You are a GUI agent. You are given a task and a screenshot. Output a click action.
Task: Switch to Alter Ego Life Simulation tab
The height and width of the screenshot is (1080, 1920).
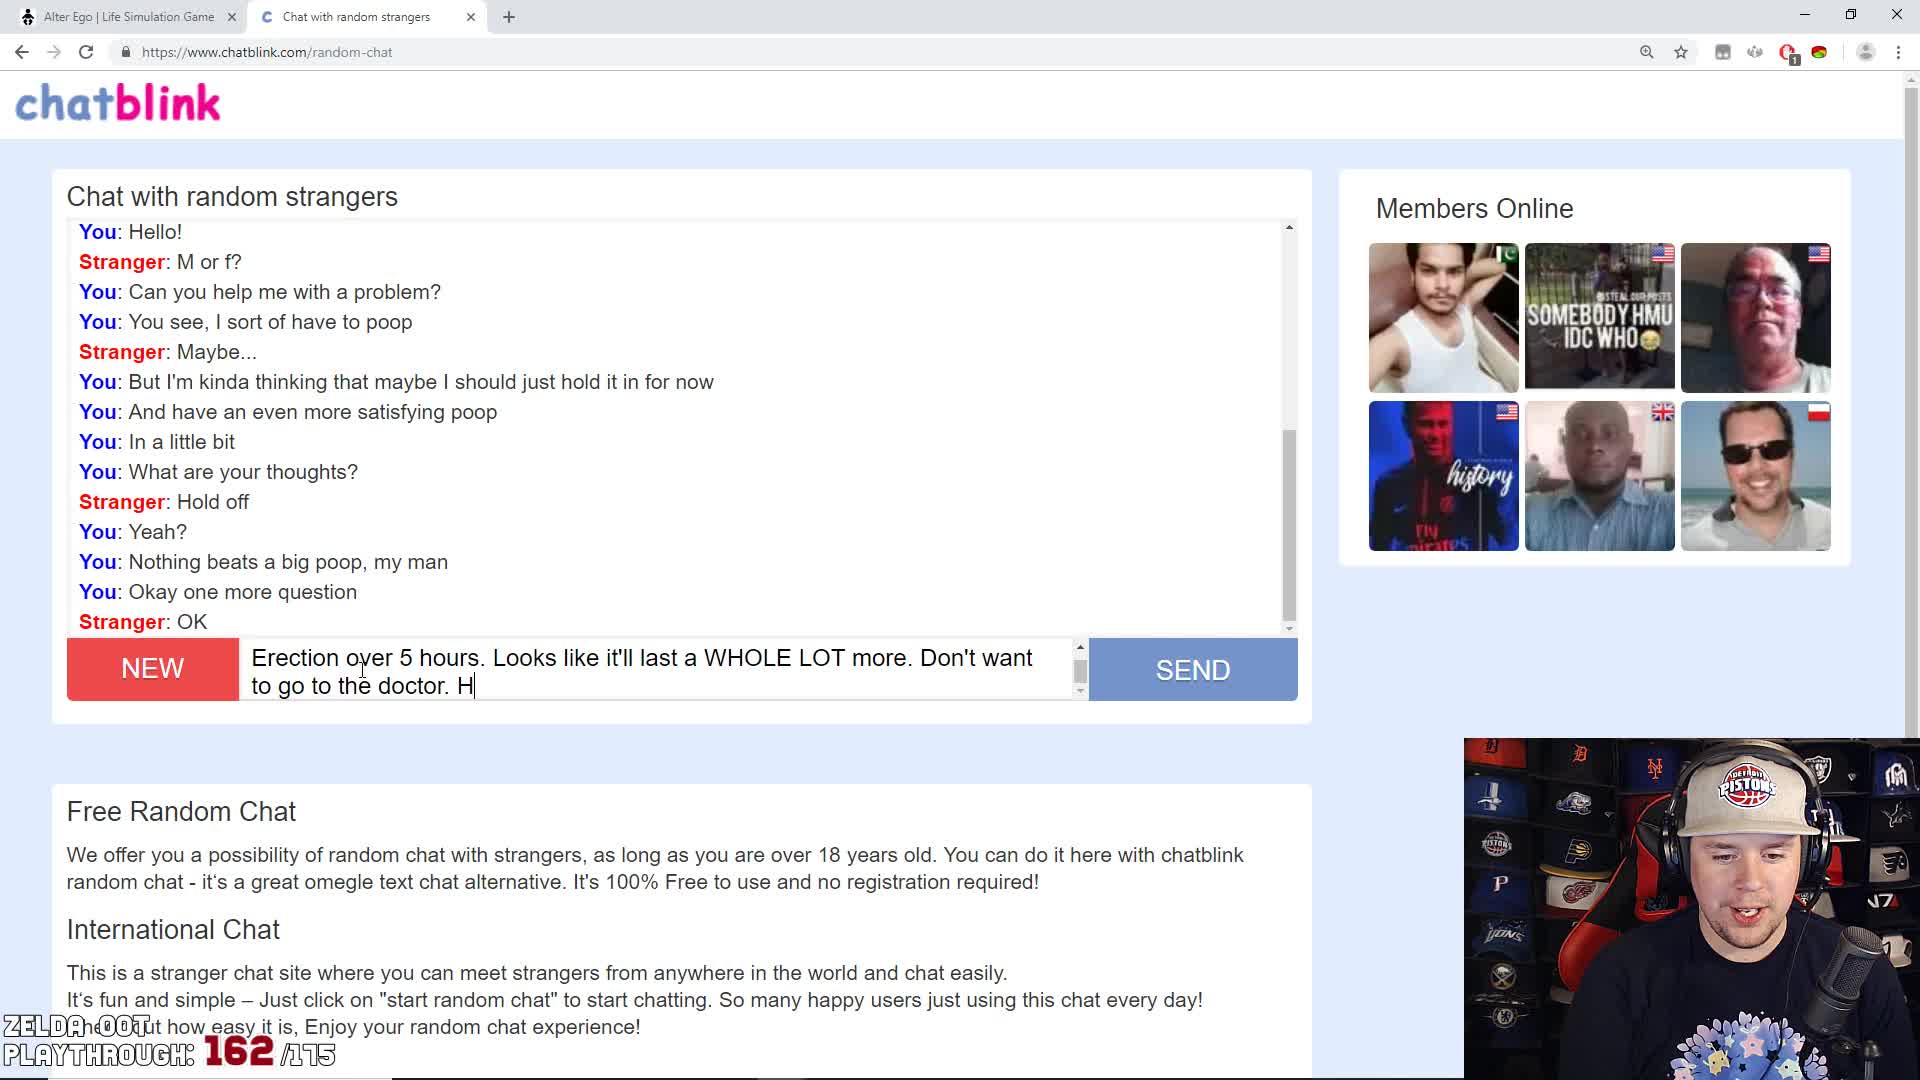pos(128,17)
